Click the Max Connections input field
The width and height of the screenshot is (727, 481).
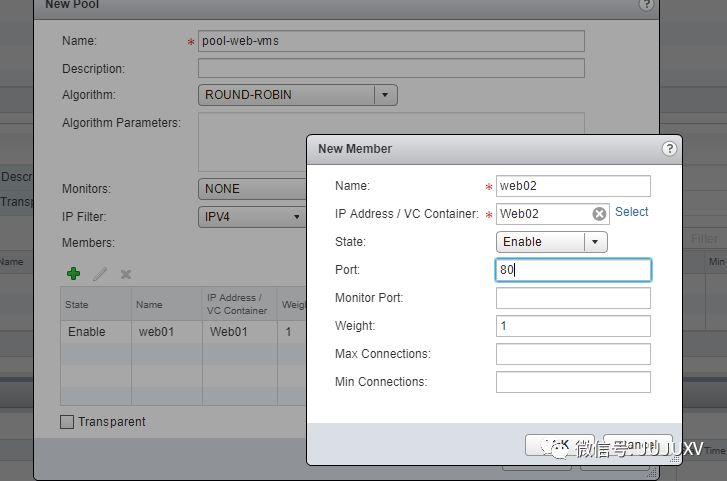[573, 354]
